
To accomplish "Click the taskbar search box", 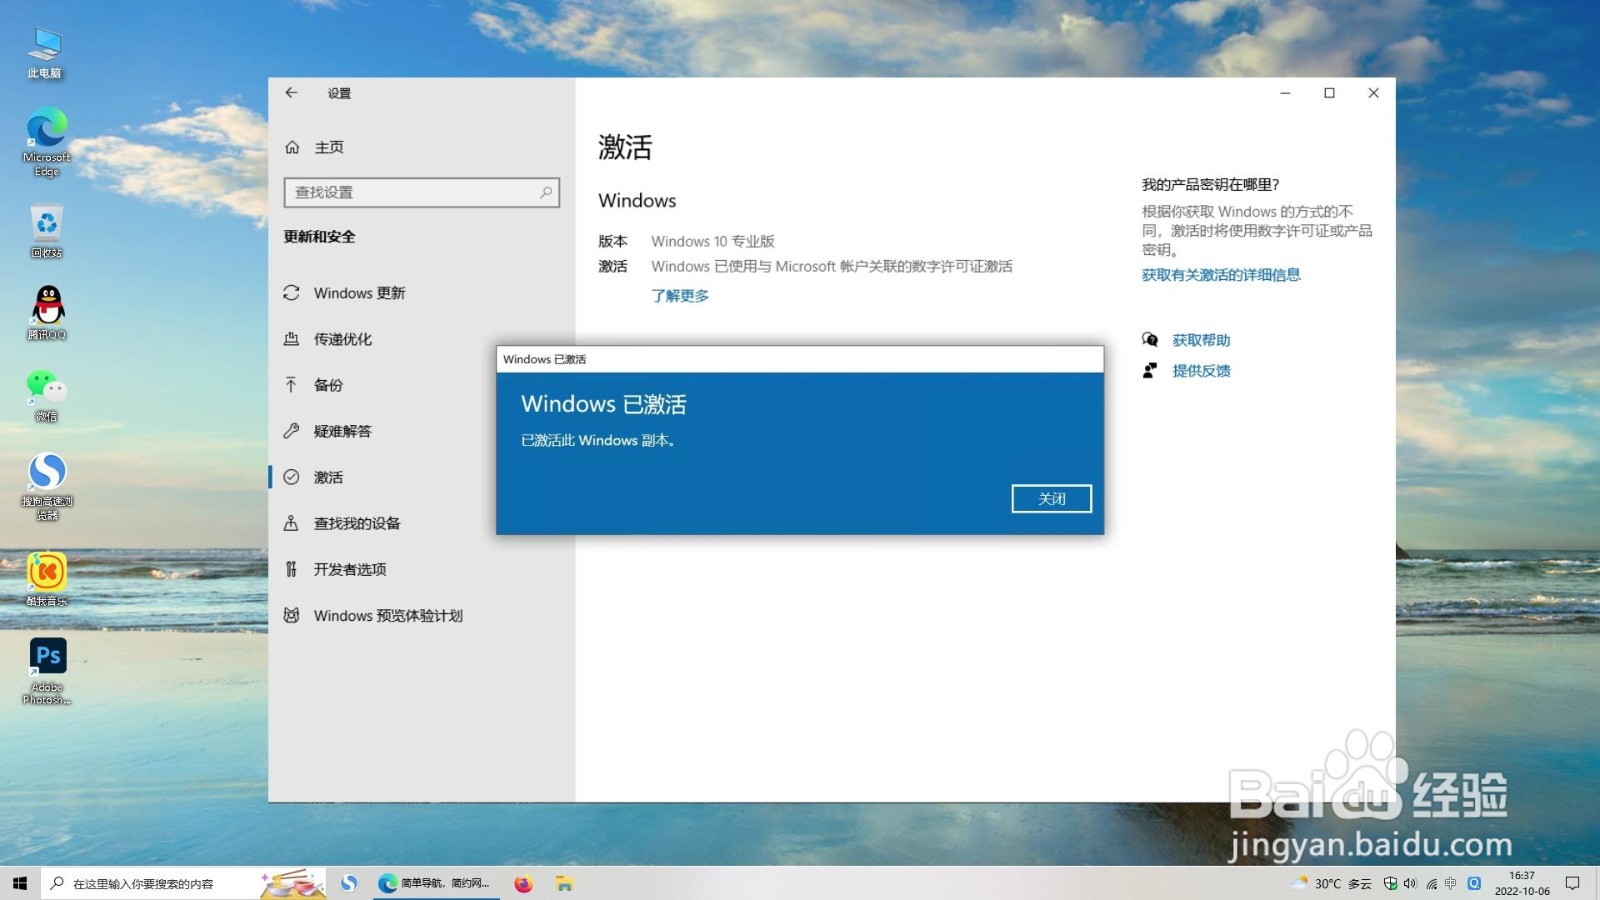I will click(x=185, y=883).
